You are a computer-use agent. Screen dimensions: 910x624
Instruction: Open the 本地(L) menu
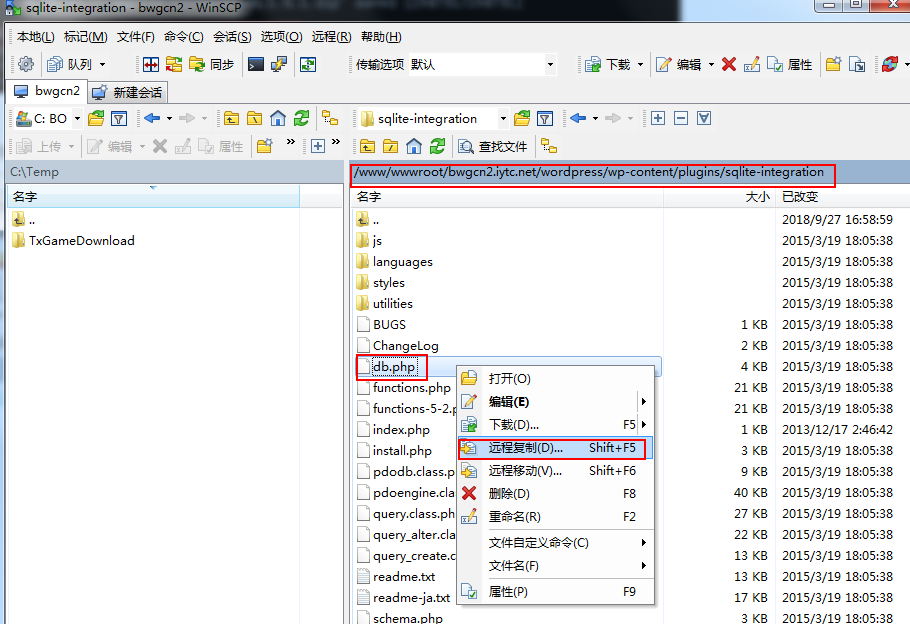pyautogui.click(x=35, y=37)
